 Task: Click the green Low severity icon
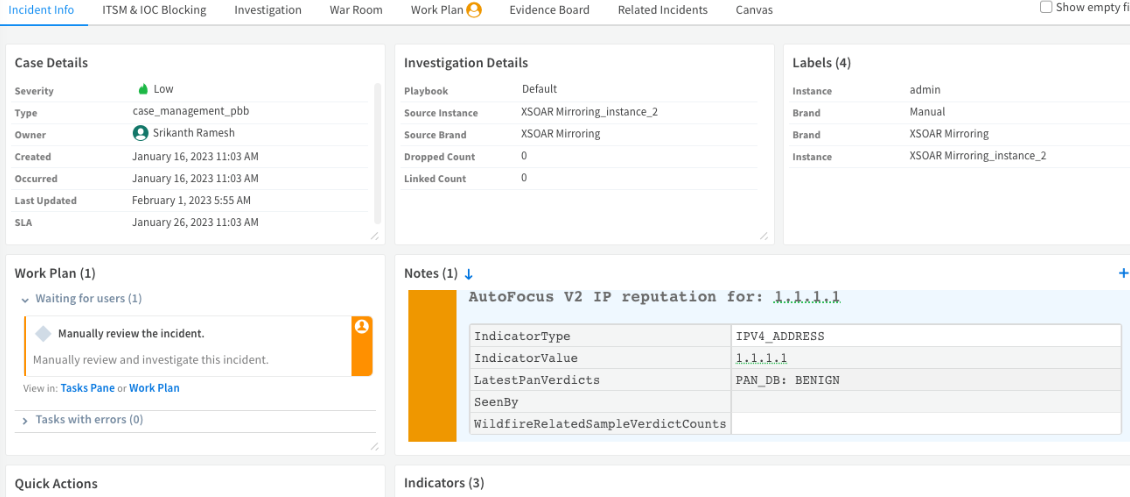[143, 89]
